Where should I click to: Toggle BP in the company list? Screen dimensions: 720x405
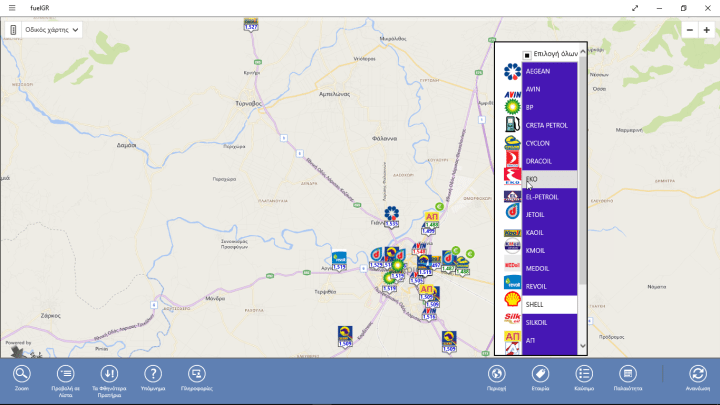pos(549,107)
